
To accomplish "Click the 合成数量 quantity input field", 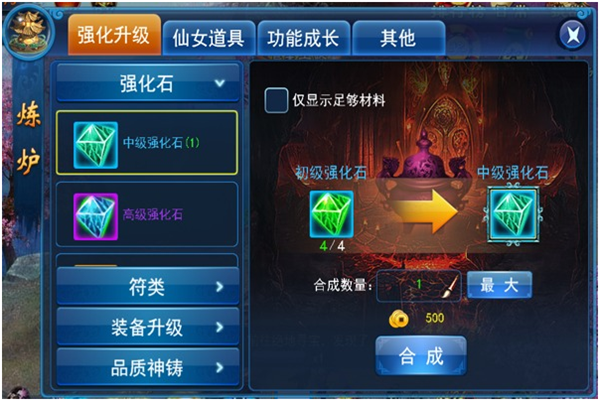I will tap(419, 286).
